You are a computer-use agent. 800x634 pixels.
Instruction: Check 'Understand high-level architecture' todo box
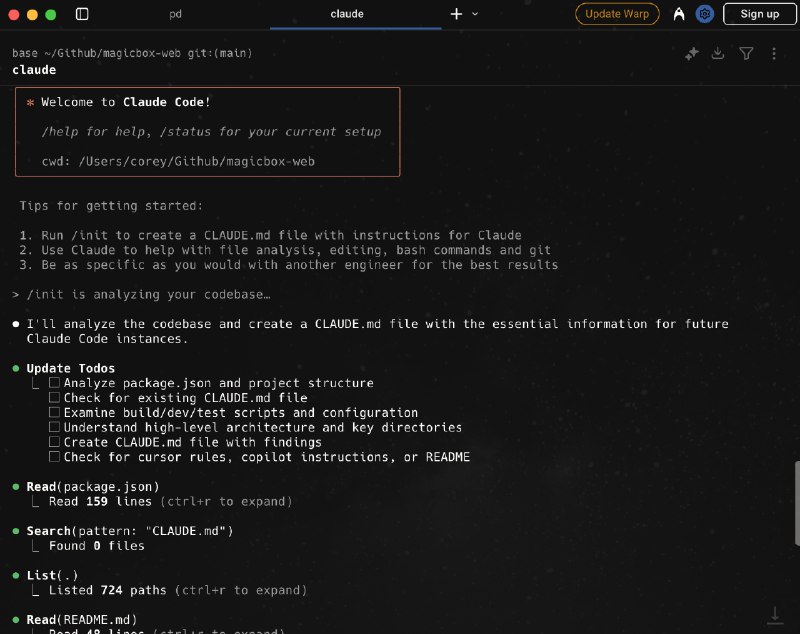(x=55, y=427)
